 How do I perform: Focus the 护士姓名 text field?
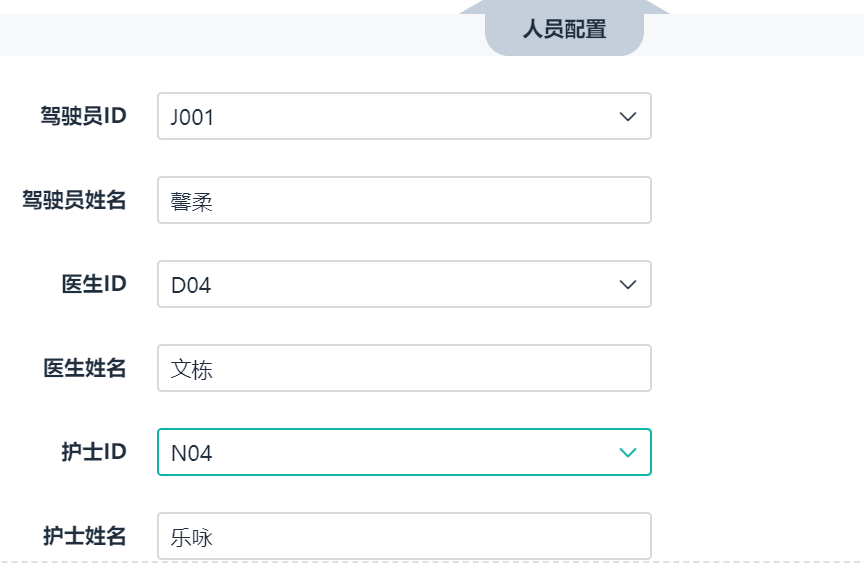404,537
